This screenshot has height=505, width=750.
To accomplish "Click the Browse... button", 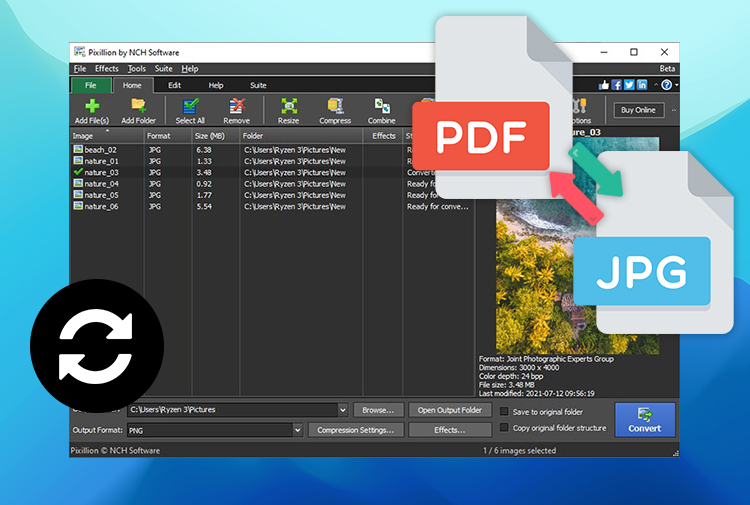I will (x=378, y=410).
